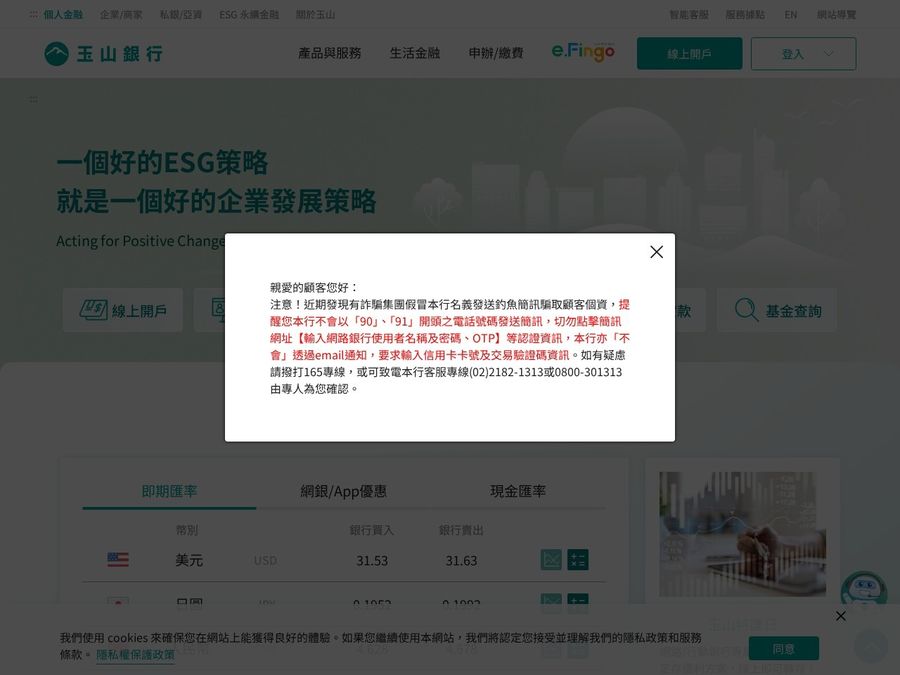The image size is (900, 675).
Task: Open the 產品與服務 menu
Action: pyautogui.click(x=329, y=53)
